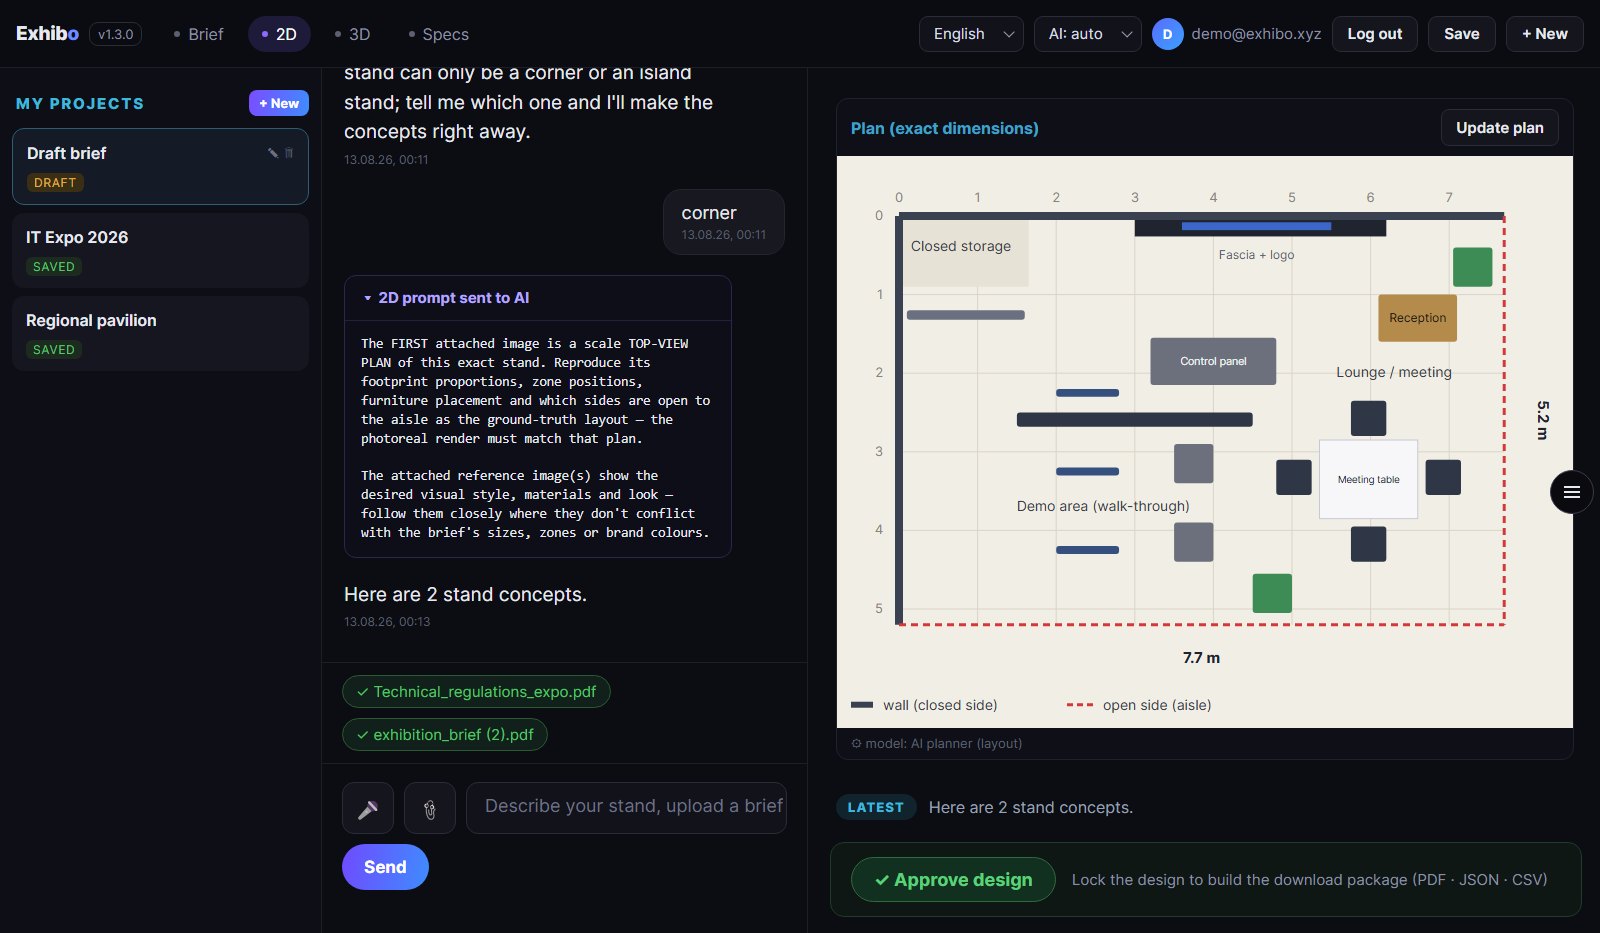1600x933 pixels.
Task: Switch to the 2D tab
Action: pyautogui.click(x=279, y=34)
